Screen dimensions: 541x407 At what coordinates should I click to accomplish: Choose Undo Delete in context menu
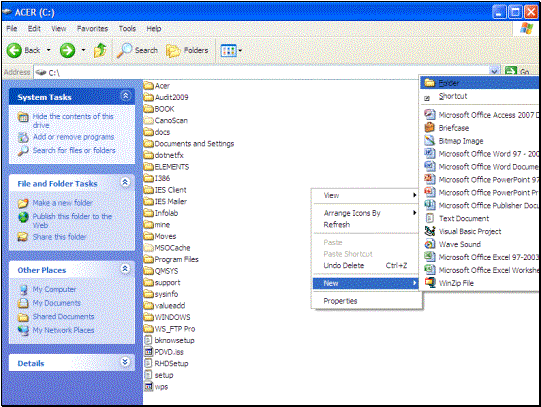pos(366,266)
